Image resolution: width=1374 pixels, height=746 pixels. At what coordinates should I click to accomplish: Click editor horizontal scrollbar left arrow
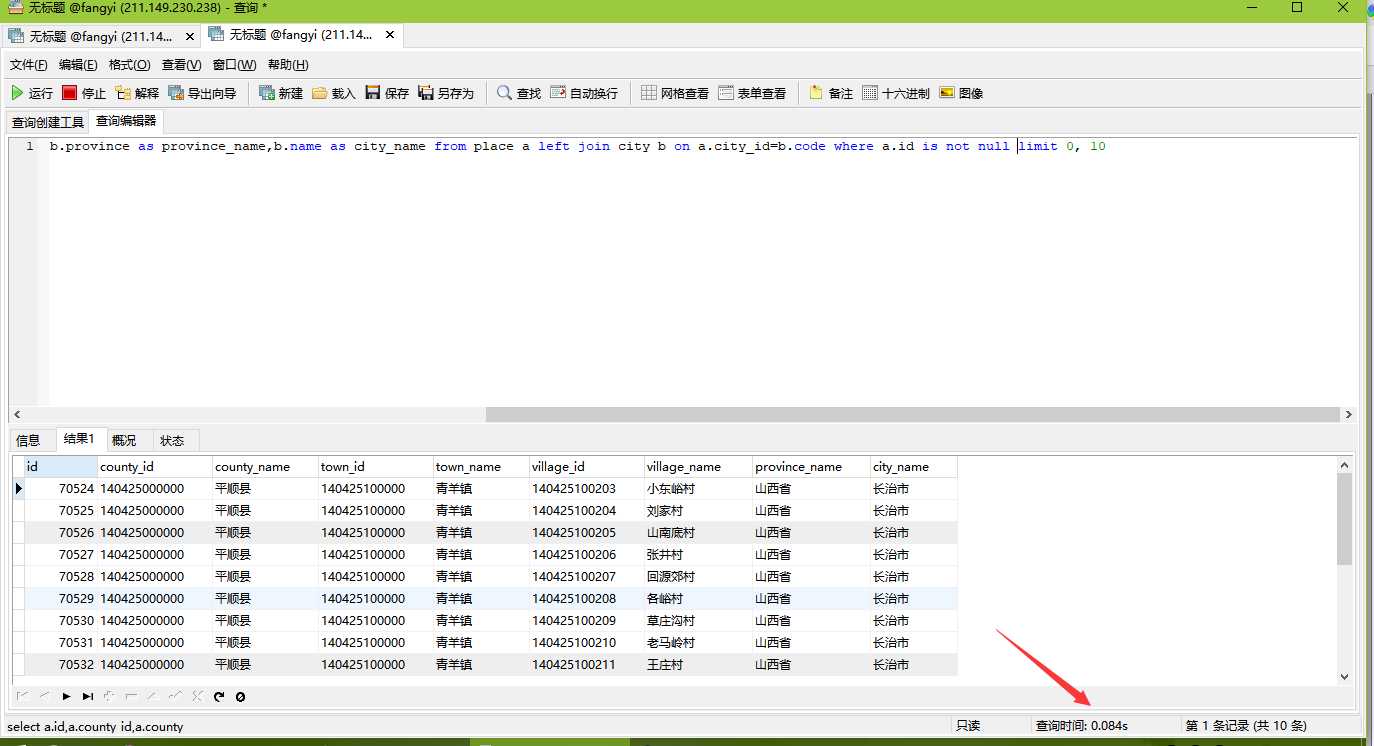coord(17,414)
